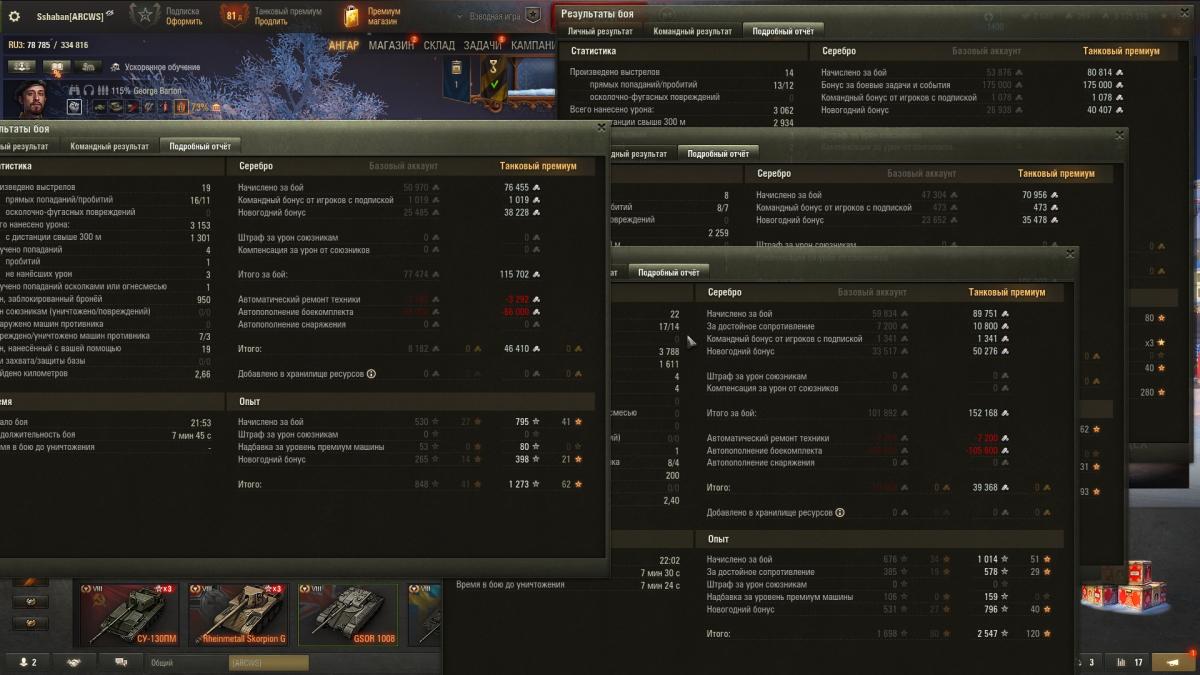The image size is (1200, 675).
Task: Click info icon beside Добавлено в хранилище, left window
Action: (371, 374)
